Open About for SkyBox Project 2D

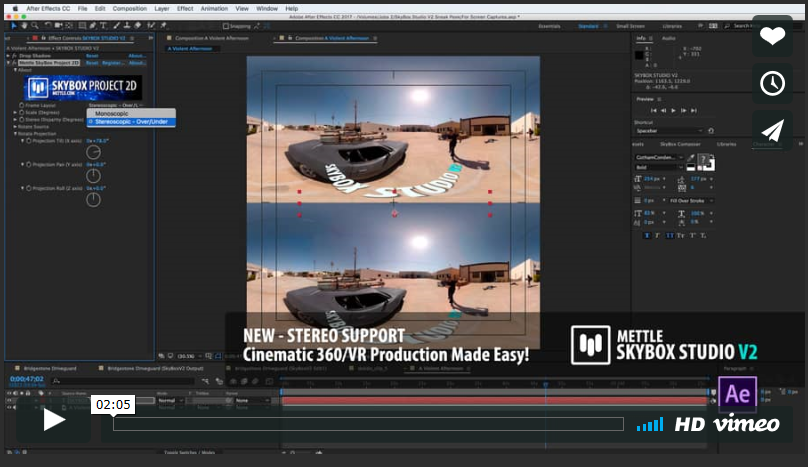[x=137, y=63]
